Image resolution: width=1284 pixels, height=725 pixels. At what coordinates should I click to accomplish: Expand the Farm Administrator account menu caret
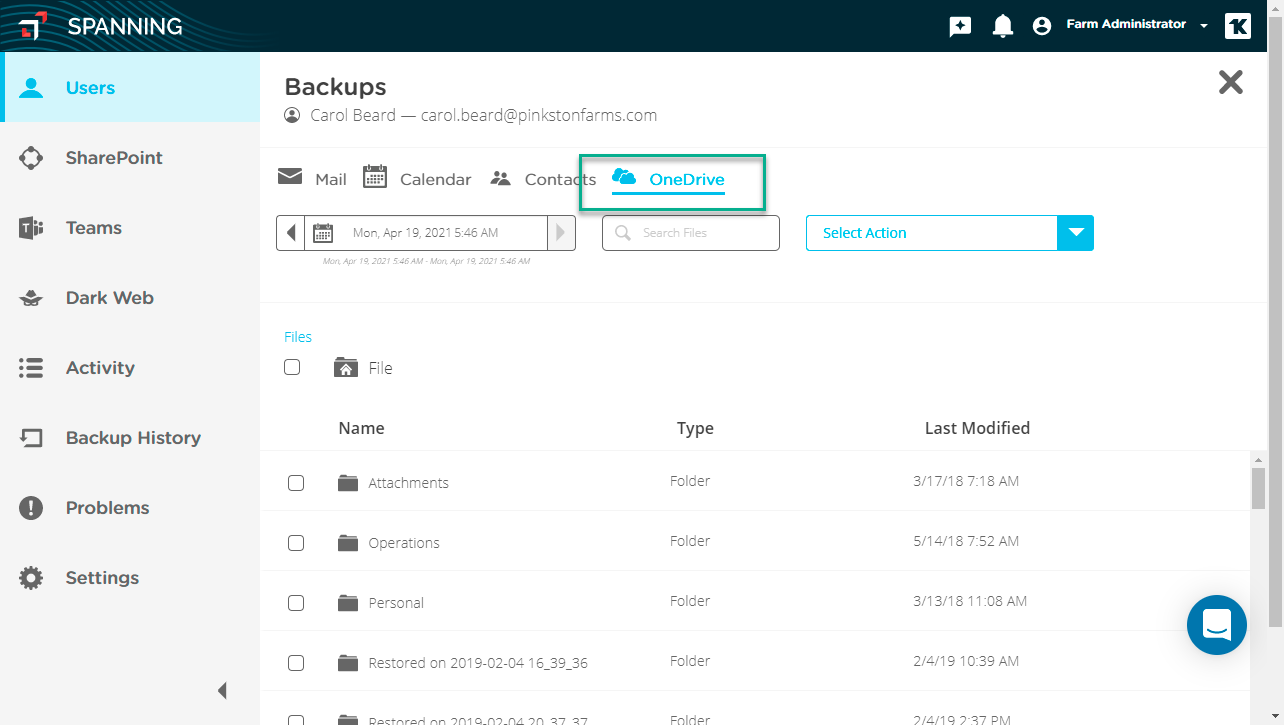[1204, 26]
